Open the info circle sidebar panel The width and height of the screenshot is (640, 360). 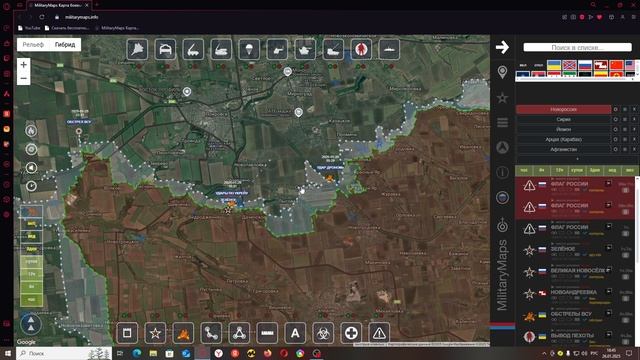point(502,172)
